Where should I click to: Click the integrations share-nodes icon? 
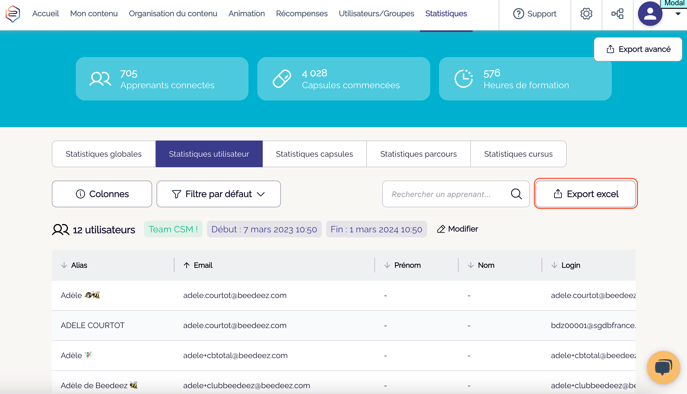(x=617, y=14)
